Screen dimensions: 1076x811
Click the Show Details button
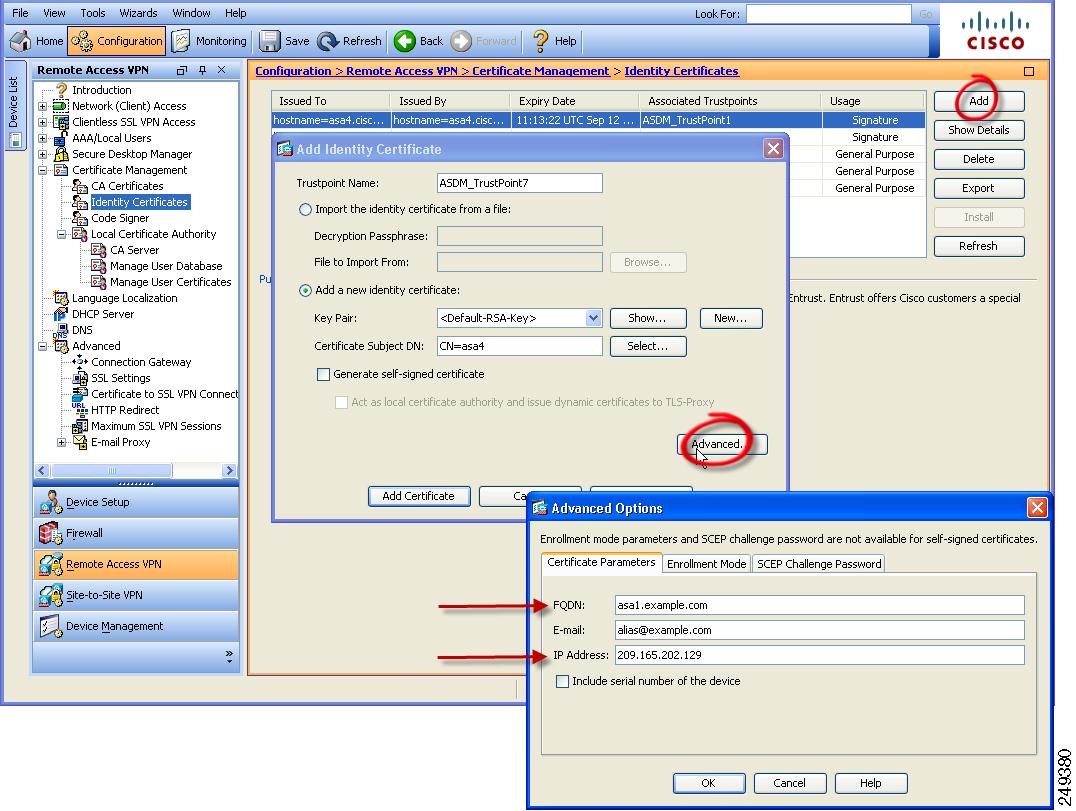tap(979, 130)
